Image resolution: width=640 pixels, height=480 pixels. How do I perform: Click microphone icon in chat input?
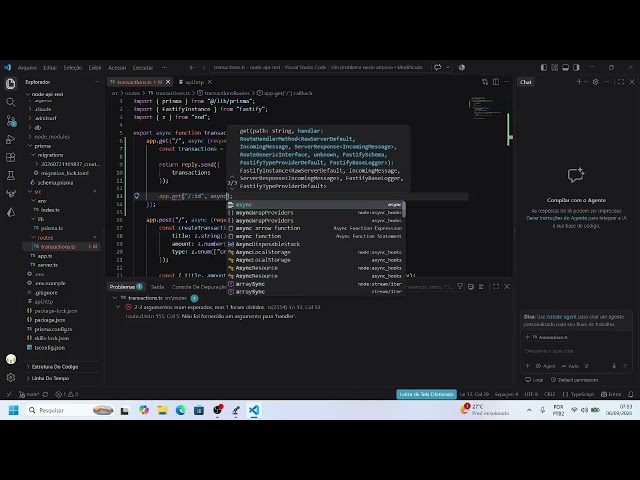pos(614,366)
